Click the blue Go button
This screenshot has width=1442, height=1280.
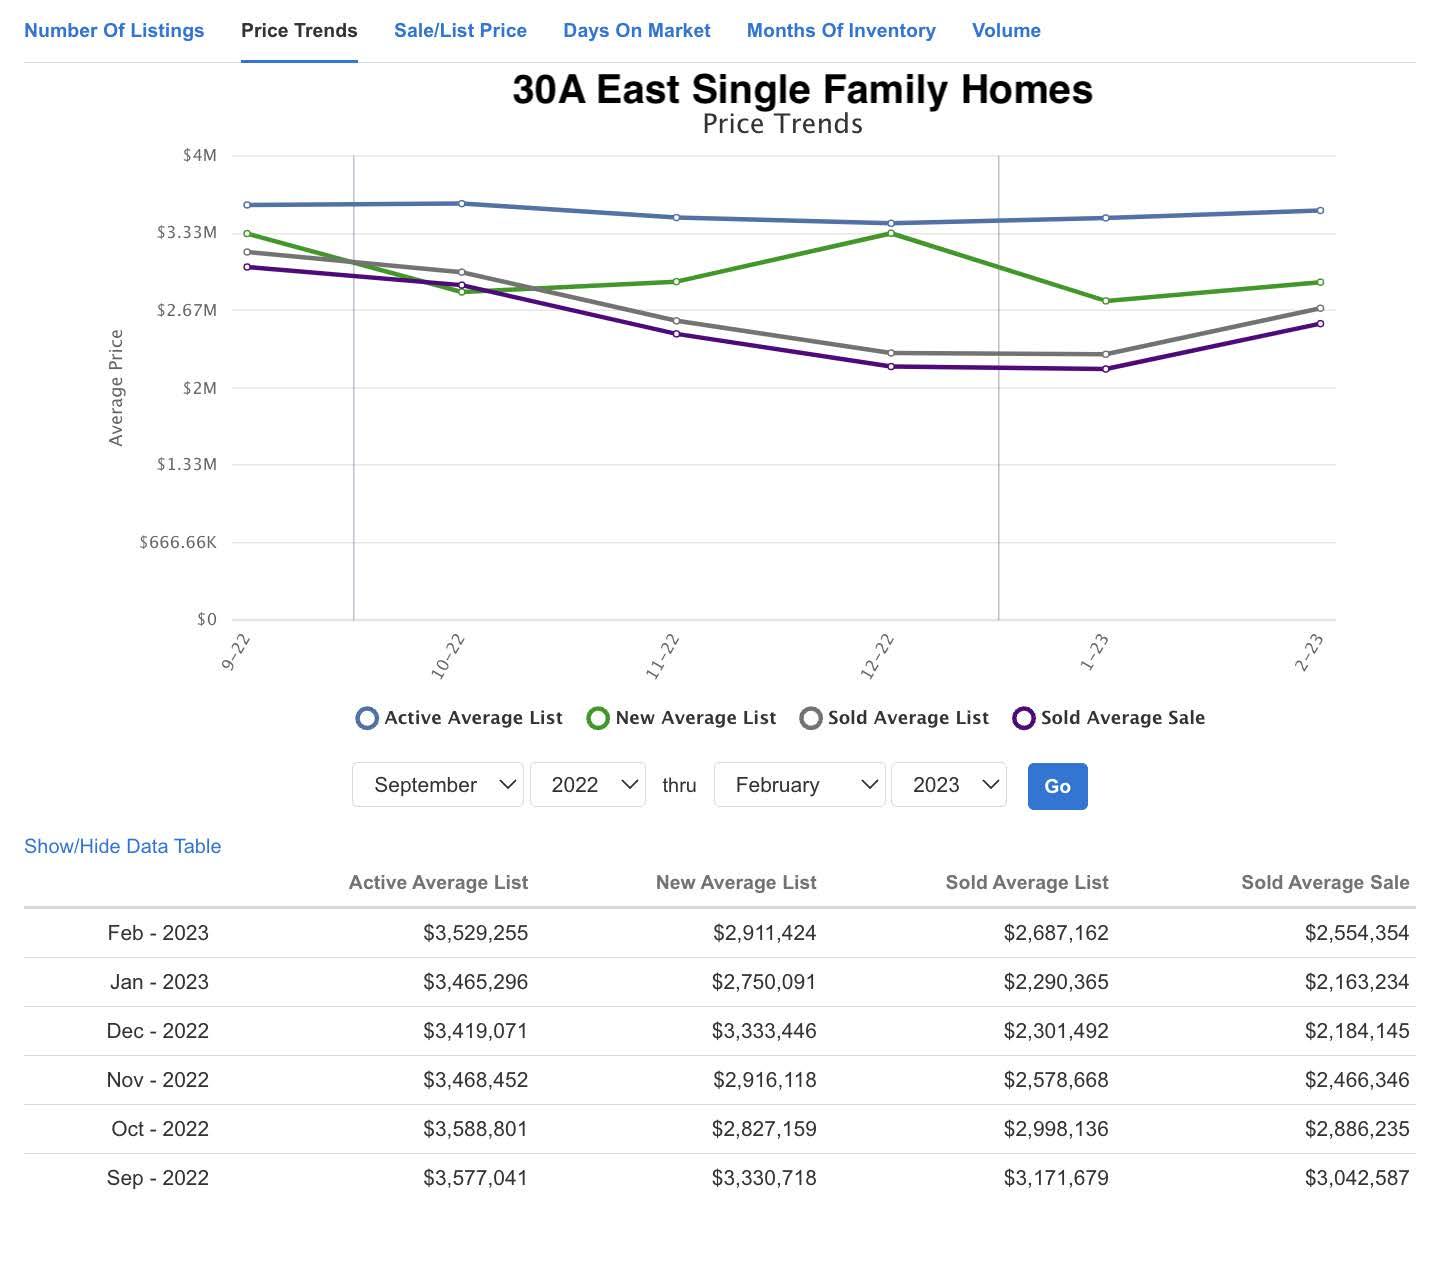click(1058, 786)
